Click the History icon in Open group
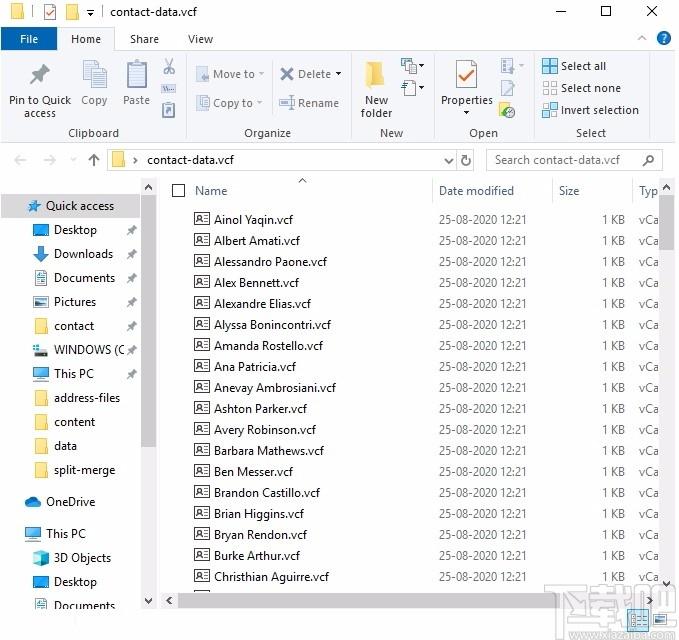Image resolution: width=679 pixels, height=640 pixels. point(507,110)
